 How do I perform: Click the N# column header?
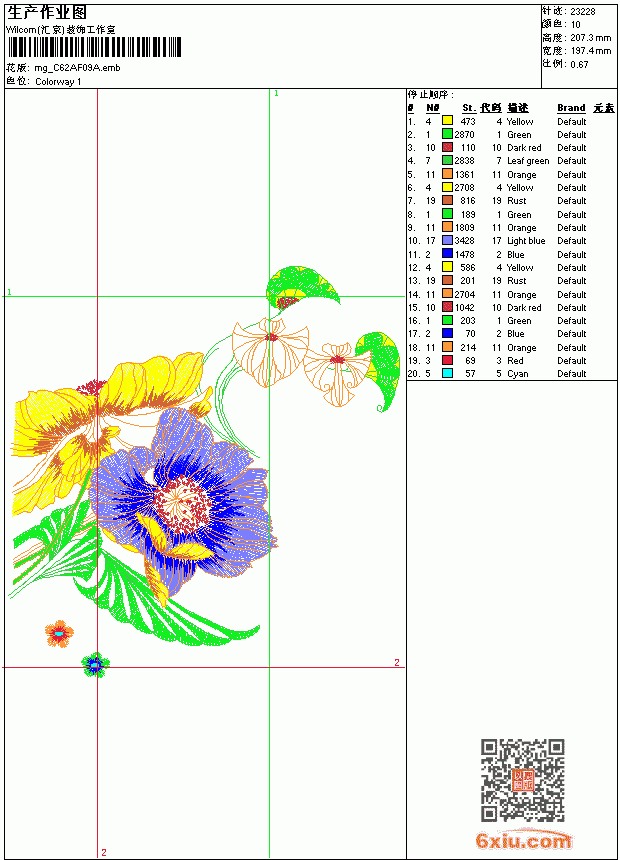pyautogui.click(x=433, y=108)
